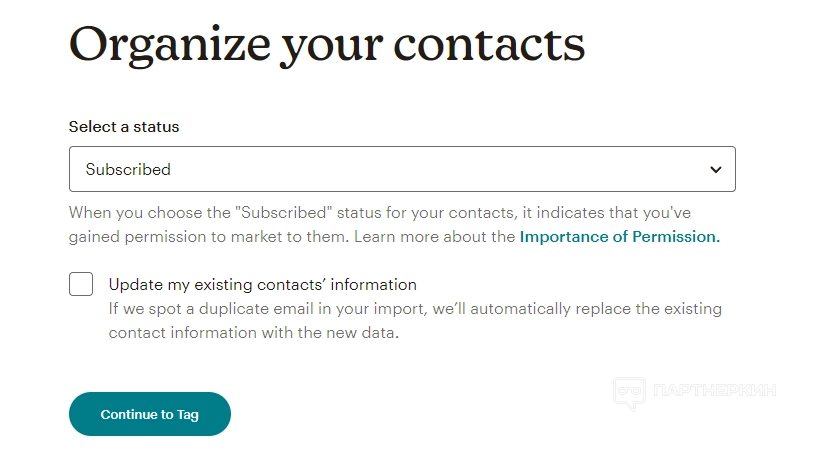The height and width of the screenshot is (463, 827).
Task: Click the "Select a status" field label
Action: [124, 127]
